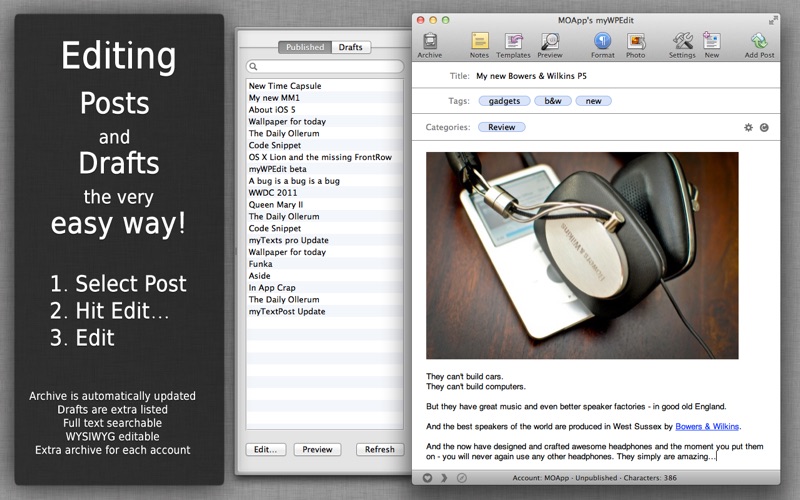Screen dimensions: 800x500
Task: Toggle fullscreen with the window's corner arrows
Action: [x=773, y=20]
